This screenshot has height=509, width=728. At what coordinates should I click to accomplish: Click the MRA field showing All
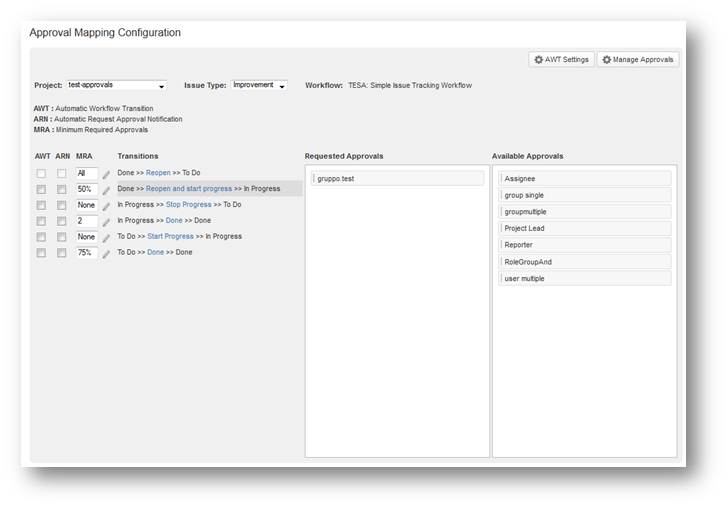click(x=86, y=173)
